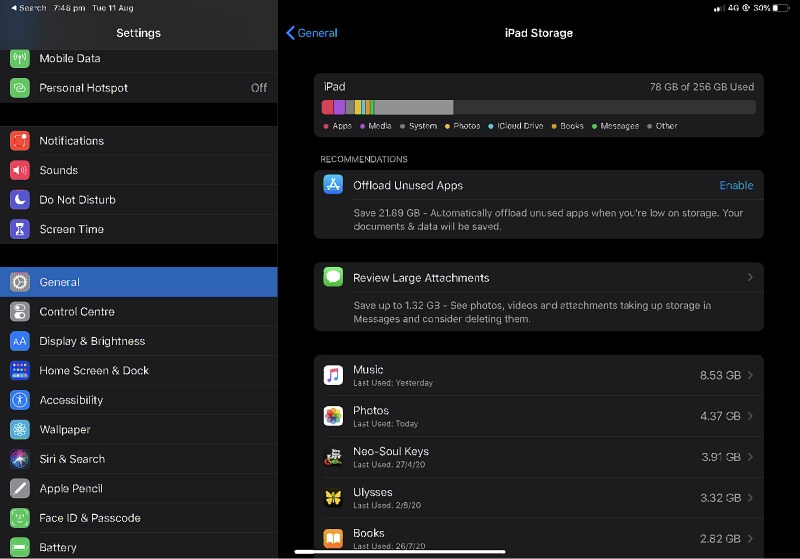Screen dimensions: 800x559
Task: Tap the orange Books app icon
Action: coord(333,539)
